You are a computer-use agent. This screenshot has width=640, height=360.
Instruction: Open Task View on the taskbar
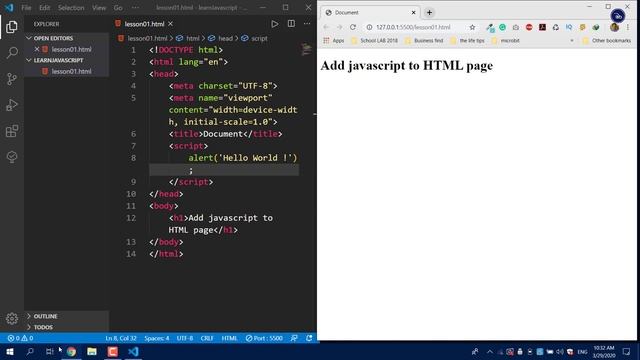[x=49, y=351]
